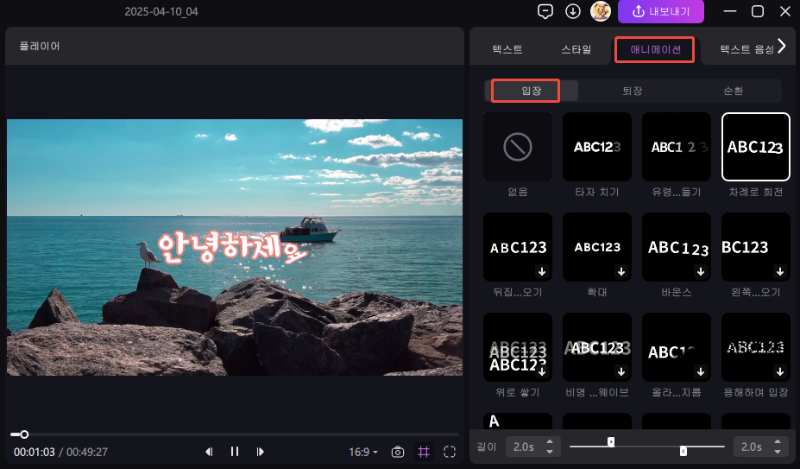Click the 바운스 preset label

tap(676, 292)
